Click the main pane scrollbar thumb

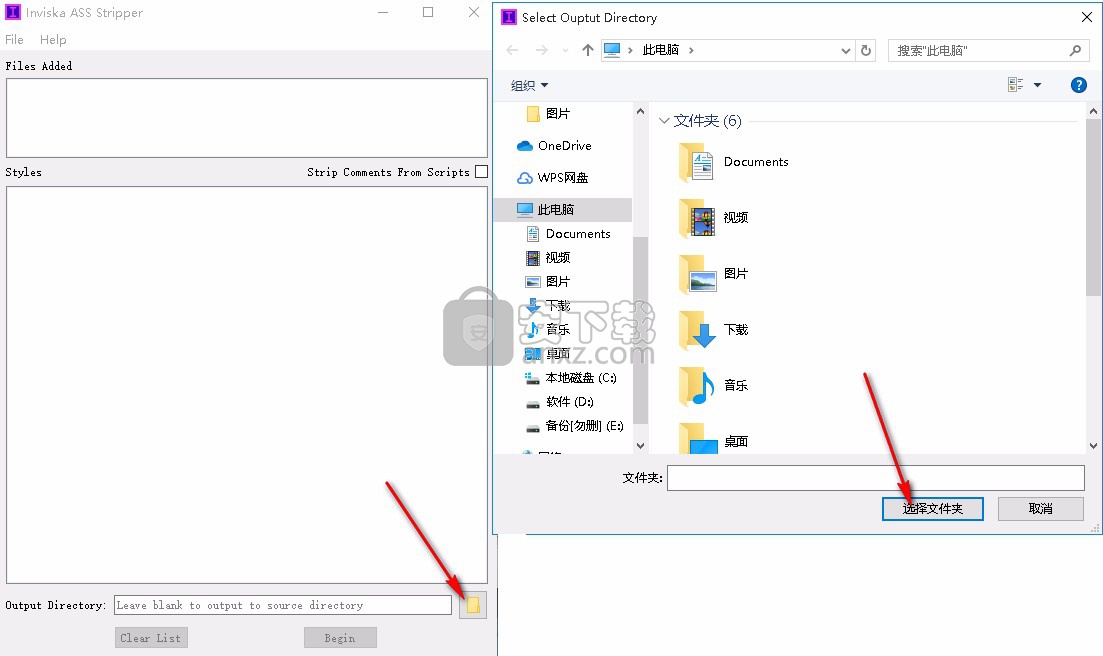click(1093, 207)
